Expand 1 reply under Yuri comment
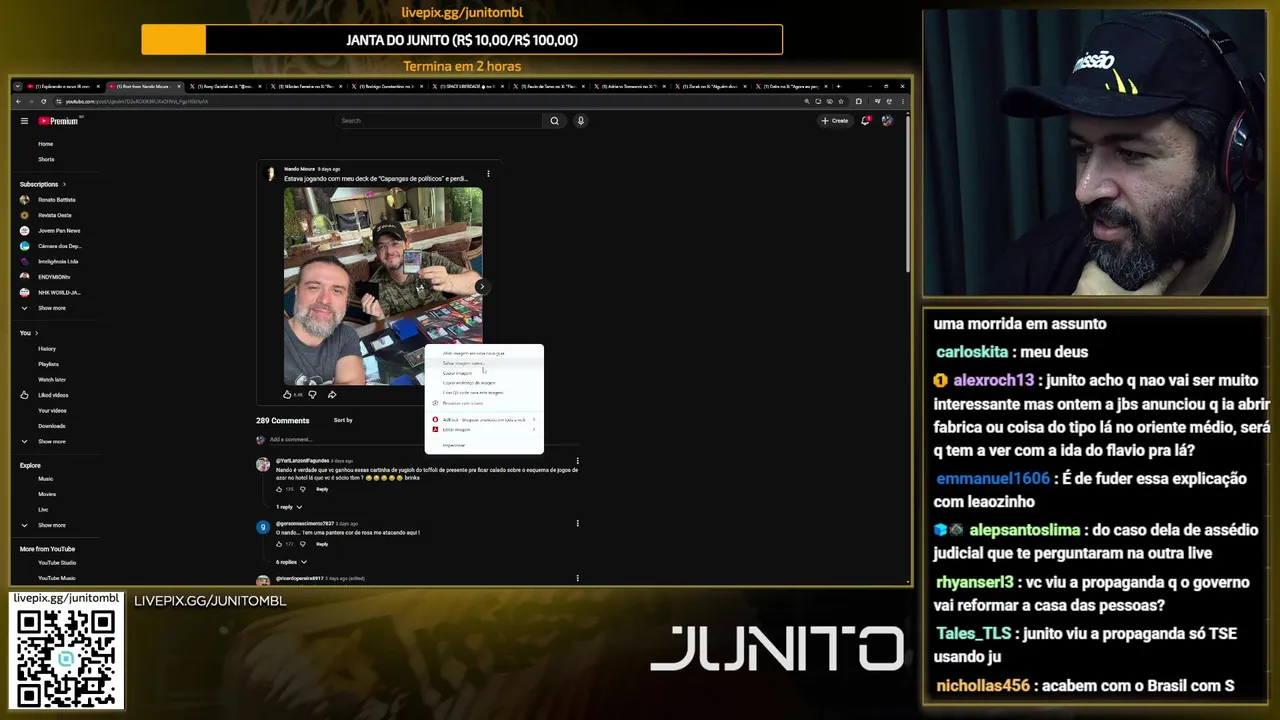The image size is (1280, 720). (x=289, y=507)
